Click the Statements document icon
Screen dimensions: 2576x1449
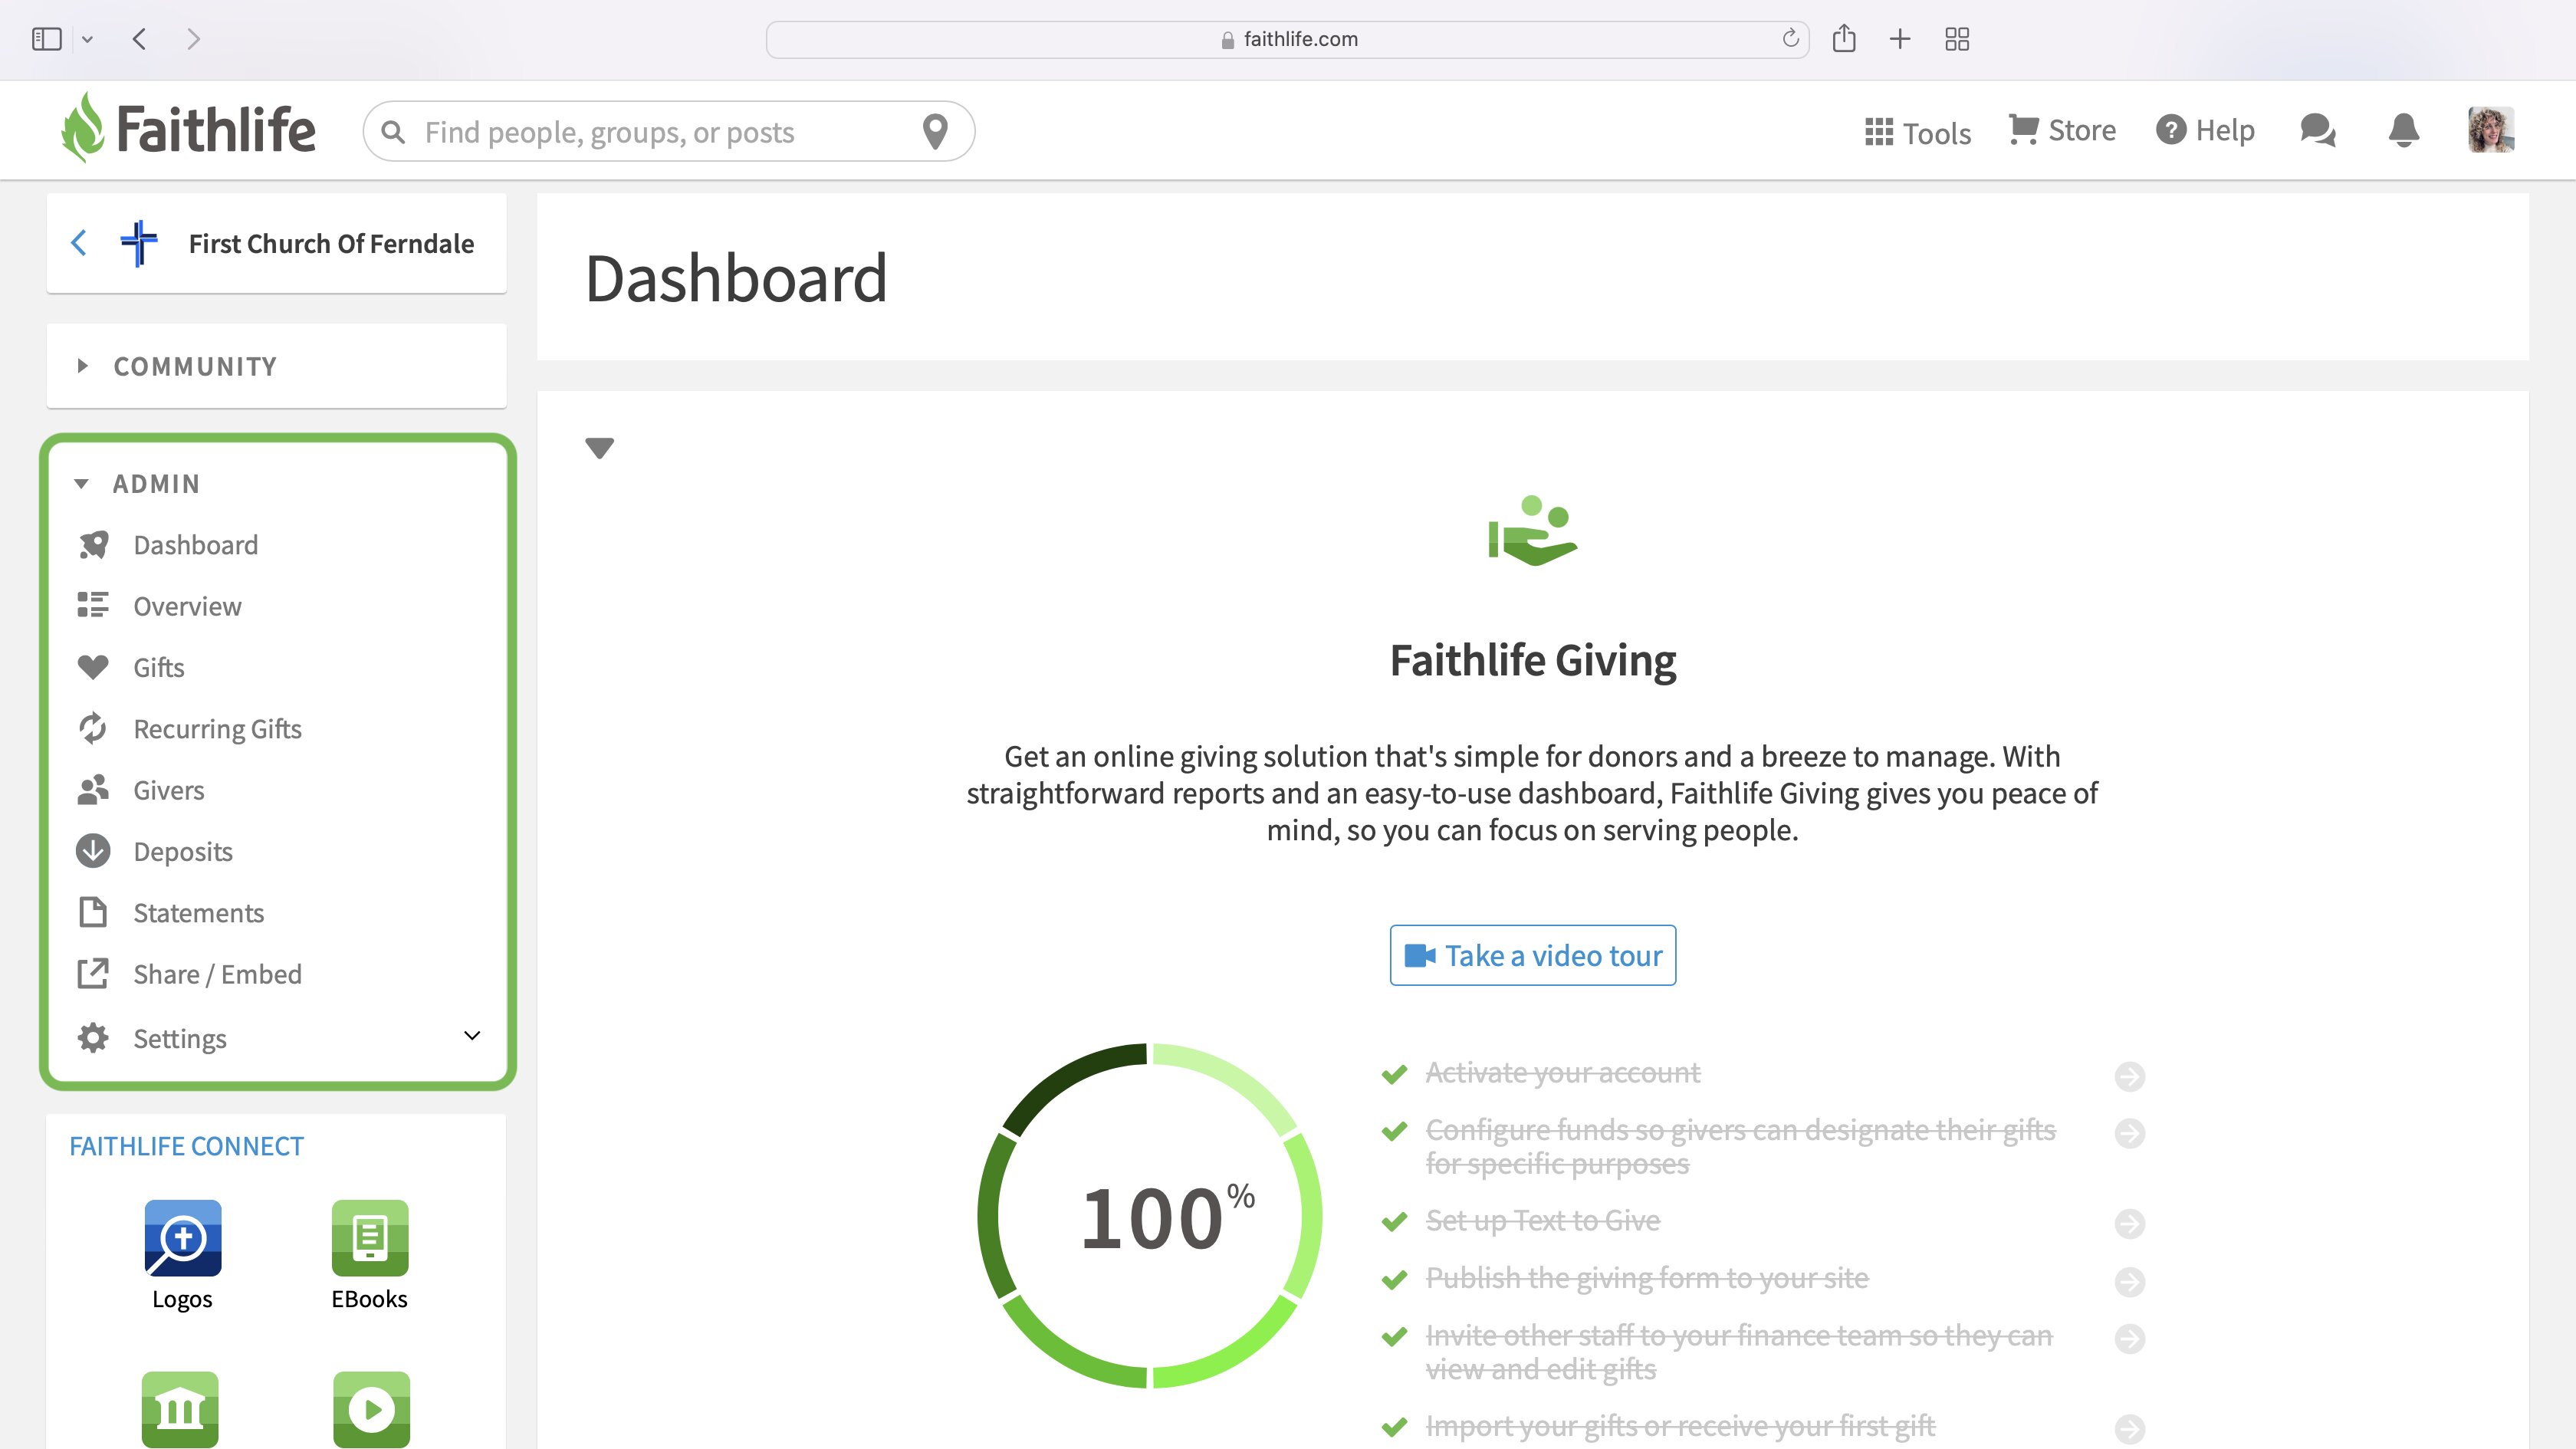coord(93,912)
